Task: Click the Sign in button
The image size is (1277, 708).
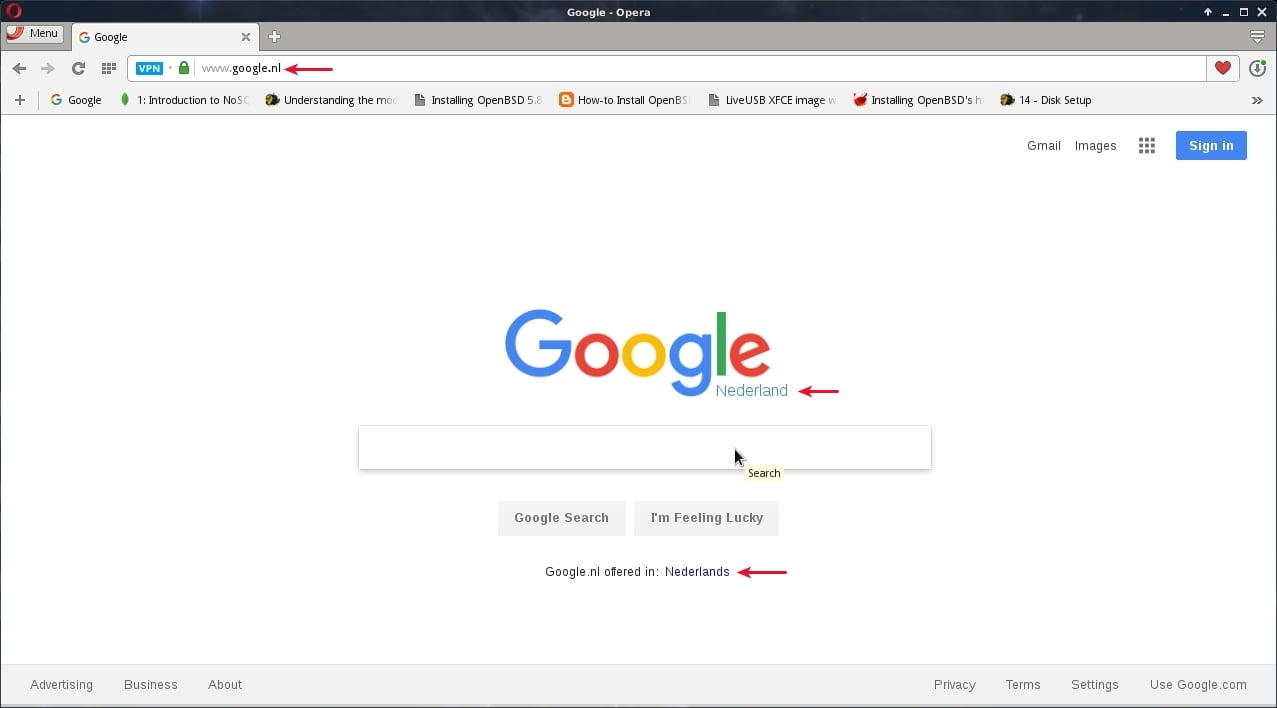Action: [x=1211, y=146]
